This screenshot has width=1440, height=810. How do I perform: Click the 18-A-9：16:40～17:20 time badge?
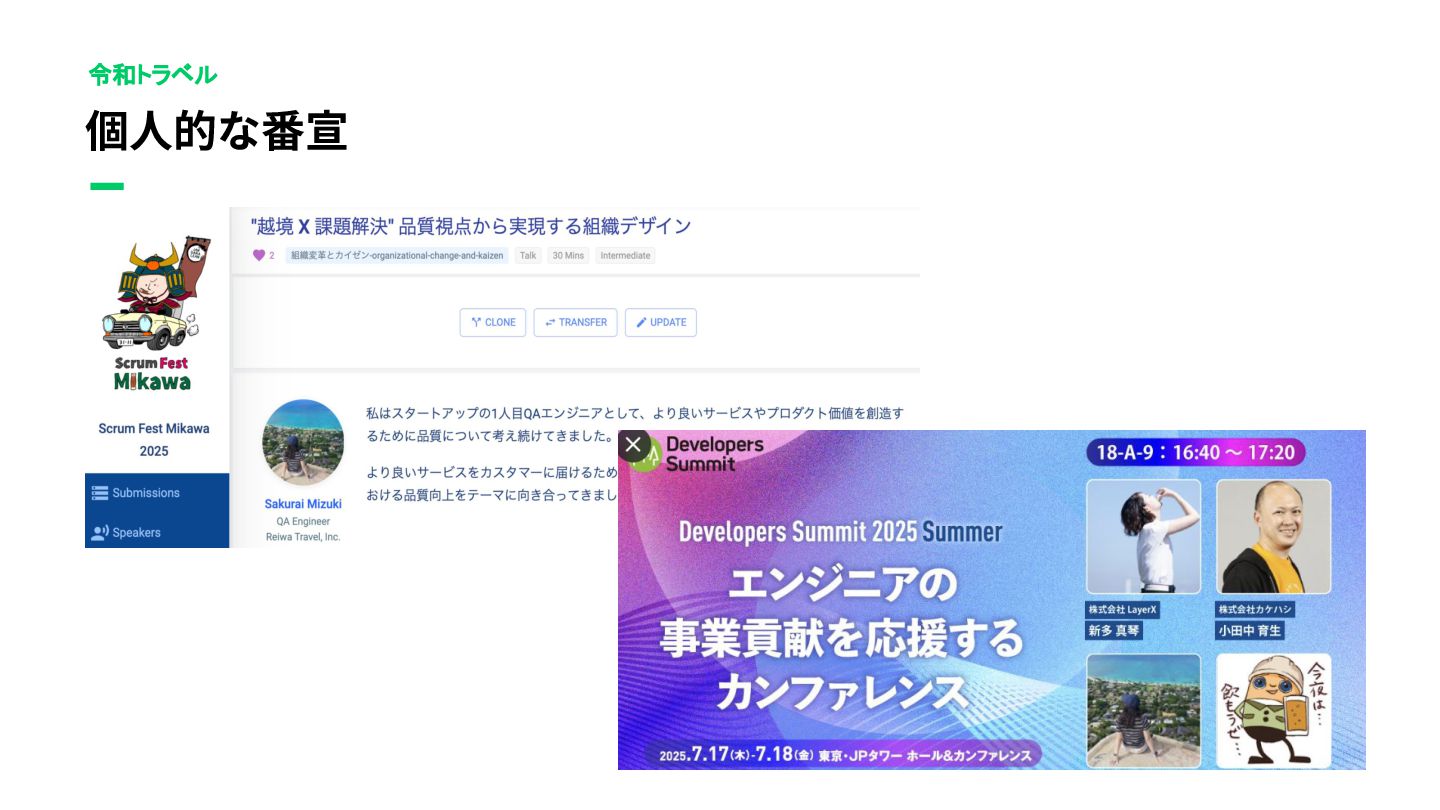tap(1196, 453)
